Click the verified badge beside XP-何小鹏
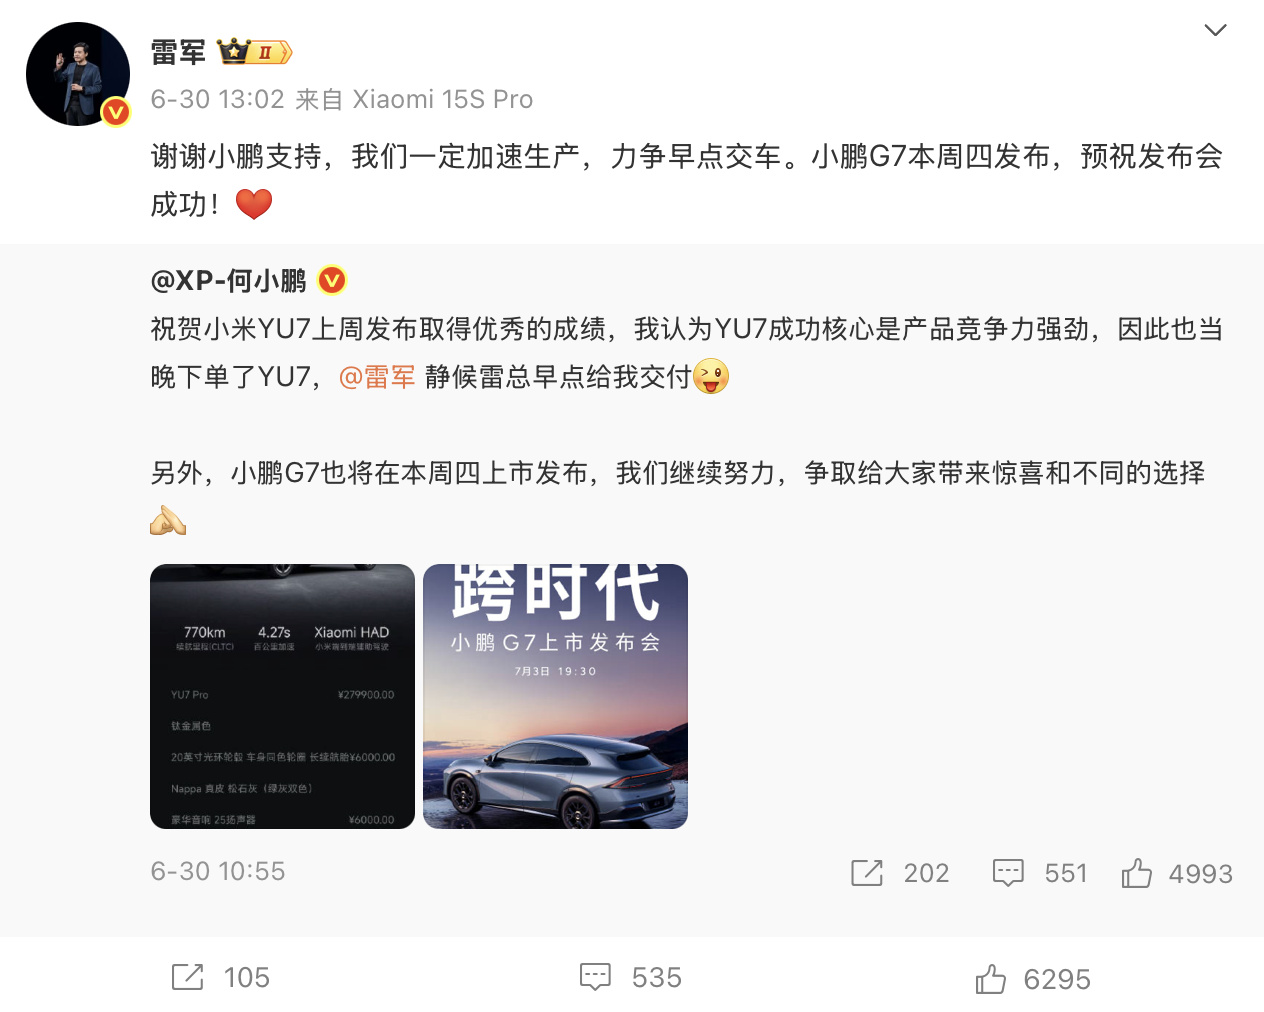The image size is (1264, 1012). (x=332, y=281)
